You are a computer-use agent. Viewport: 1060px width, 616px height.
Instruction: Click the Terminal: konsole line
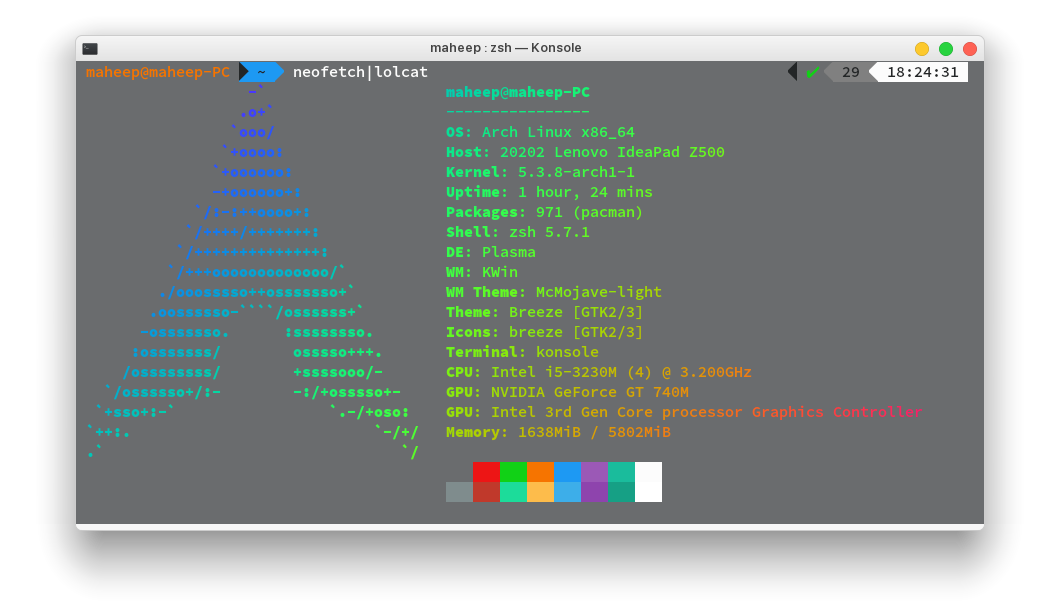[523, 352]
